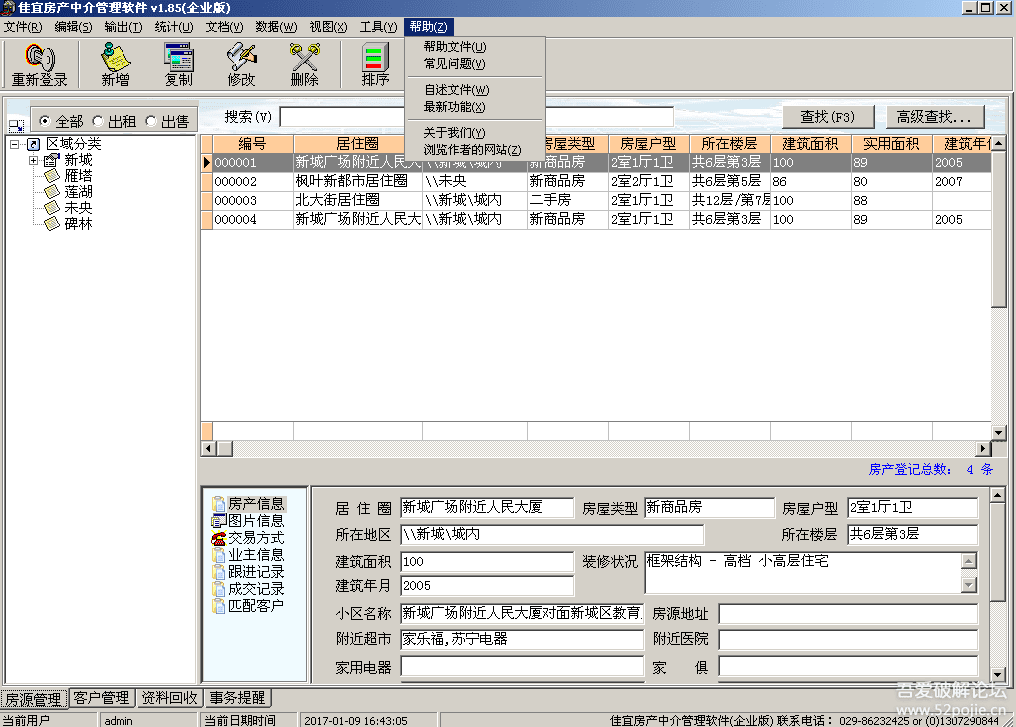Click the small panel toggle icon above the tree

(x=16, y=126)
